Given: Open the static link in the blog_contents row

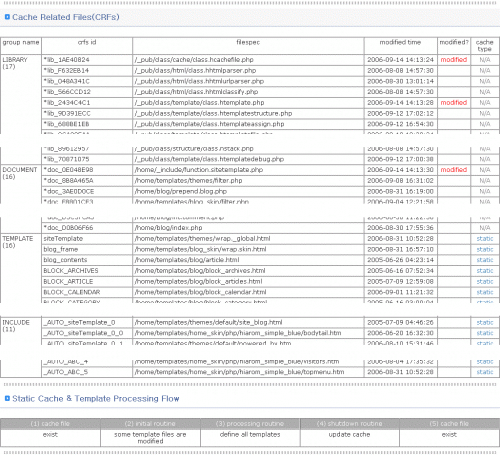Looking at the screenshot, I should pyautogui.click(x=485, y=260).
